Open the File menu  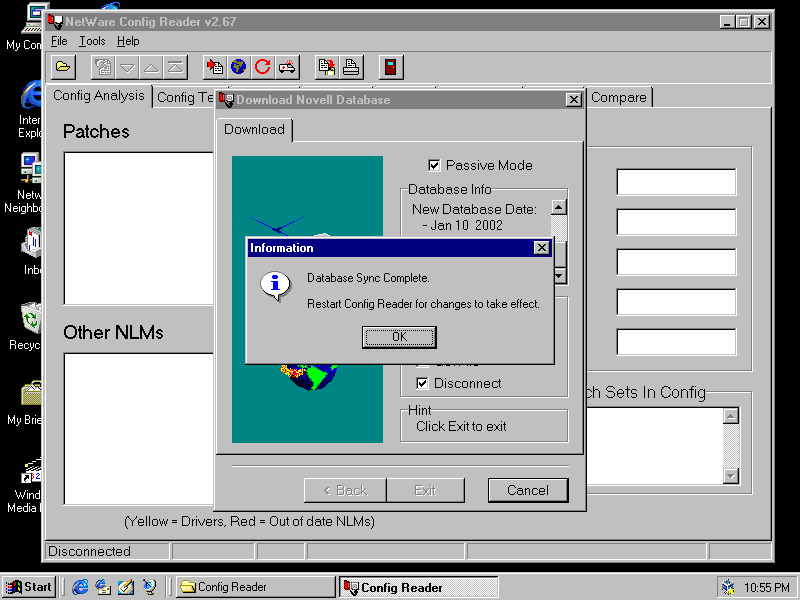(x=59, y=41)
